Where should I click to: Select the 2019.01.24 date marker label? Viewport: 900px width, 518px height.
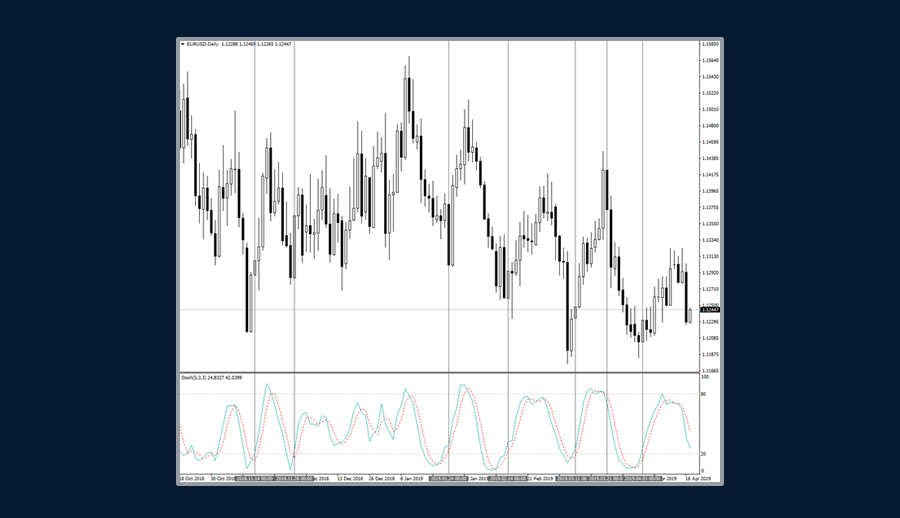[x=449, y=479]
